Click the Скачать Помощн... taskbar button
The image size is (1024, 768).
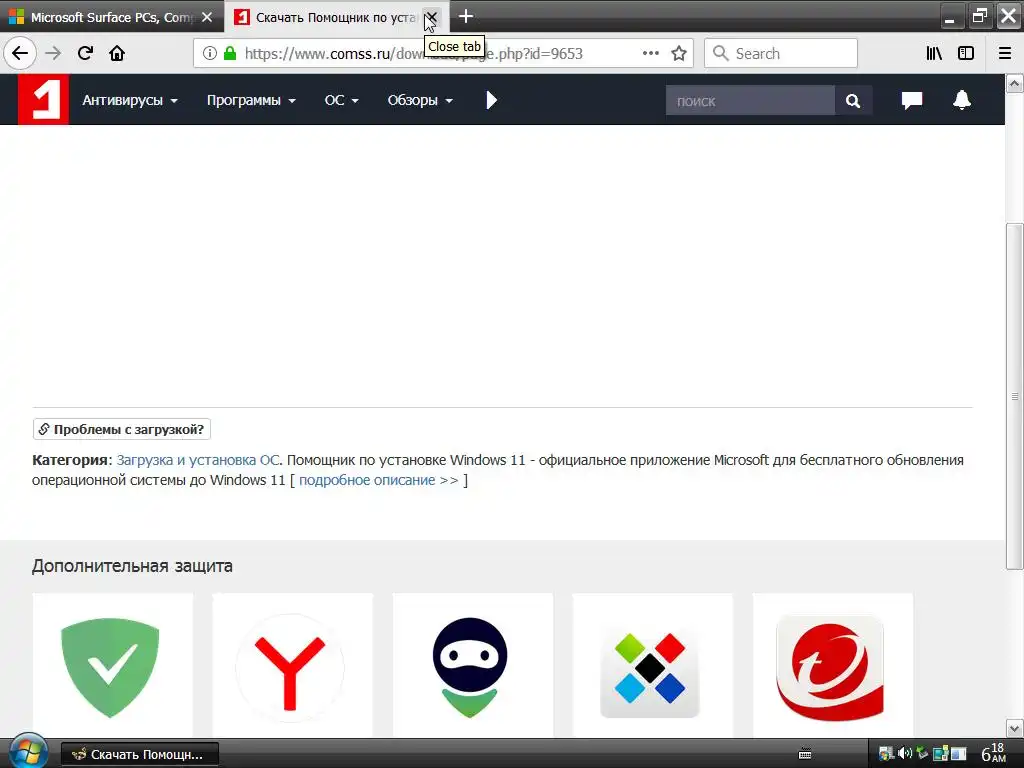coord(140,754)
